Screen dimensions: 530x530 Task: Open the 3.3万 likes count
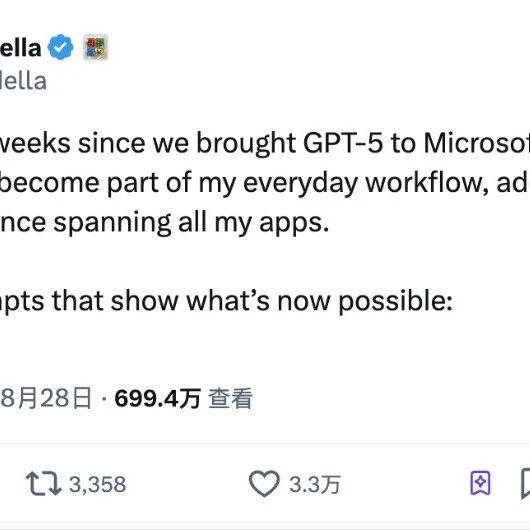coord(314,484)
